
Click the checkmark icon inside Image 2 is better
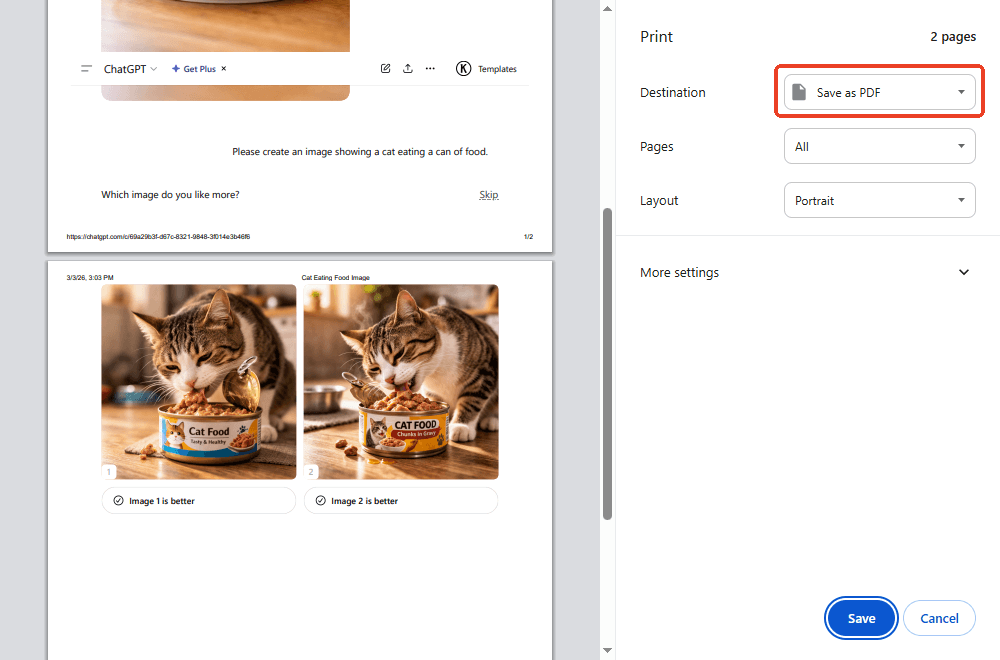(x=321, y=500)
